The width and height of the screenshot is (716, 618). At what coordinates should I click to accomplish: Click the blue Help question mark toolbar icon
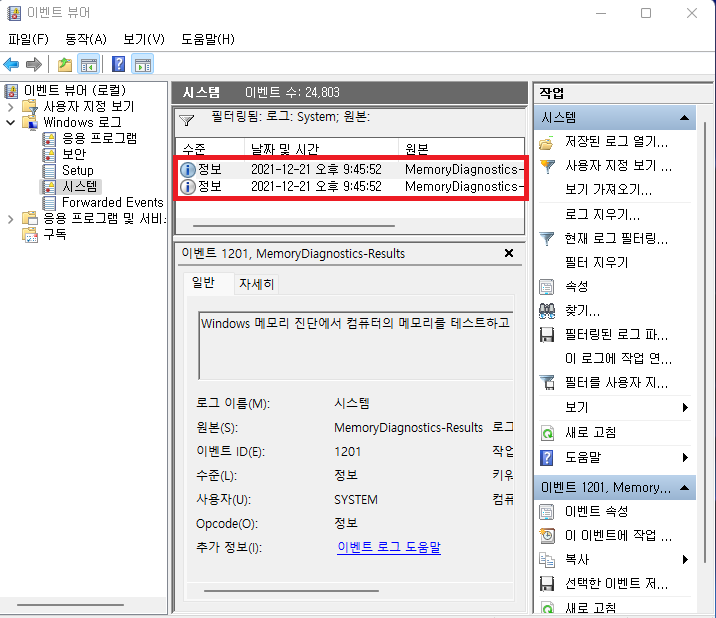click(x=118, y=64)
